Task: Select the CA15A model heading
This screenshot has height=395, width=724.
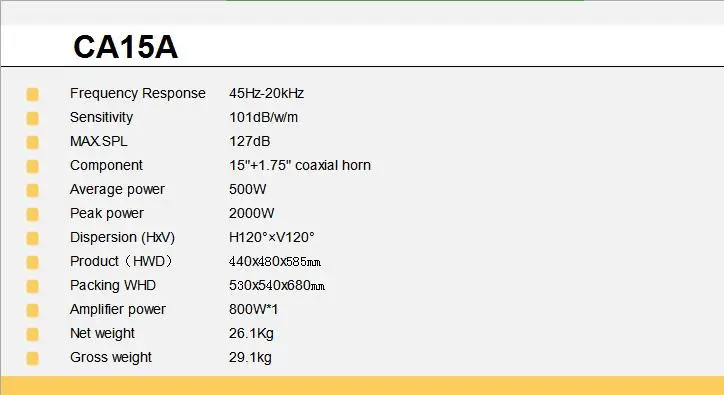Action: tap(126, 47)
